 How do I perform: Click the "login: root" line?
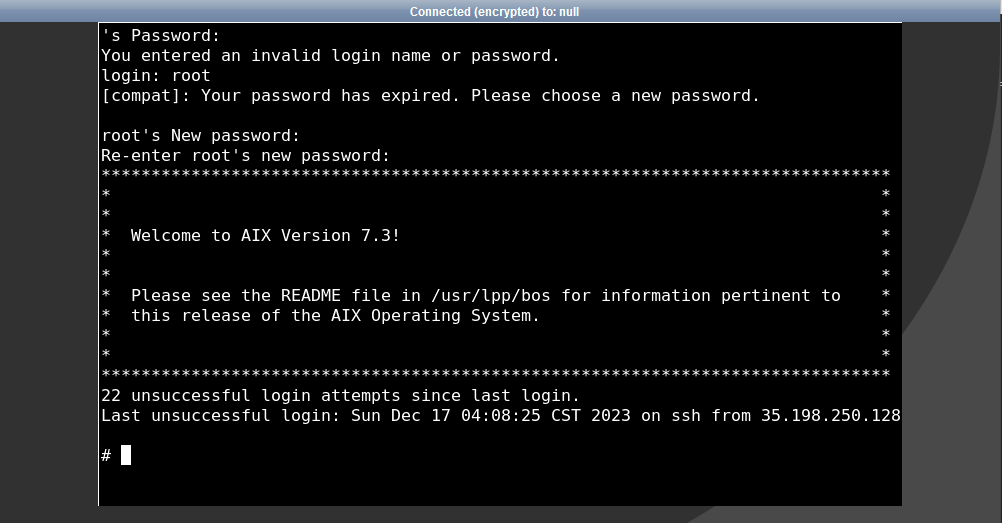click(x=156, y=75)
